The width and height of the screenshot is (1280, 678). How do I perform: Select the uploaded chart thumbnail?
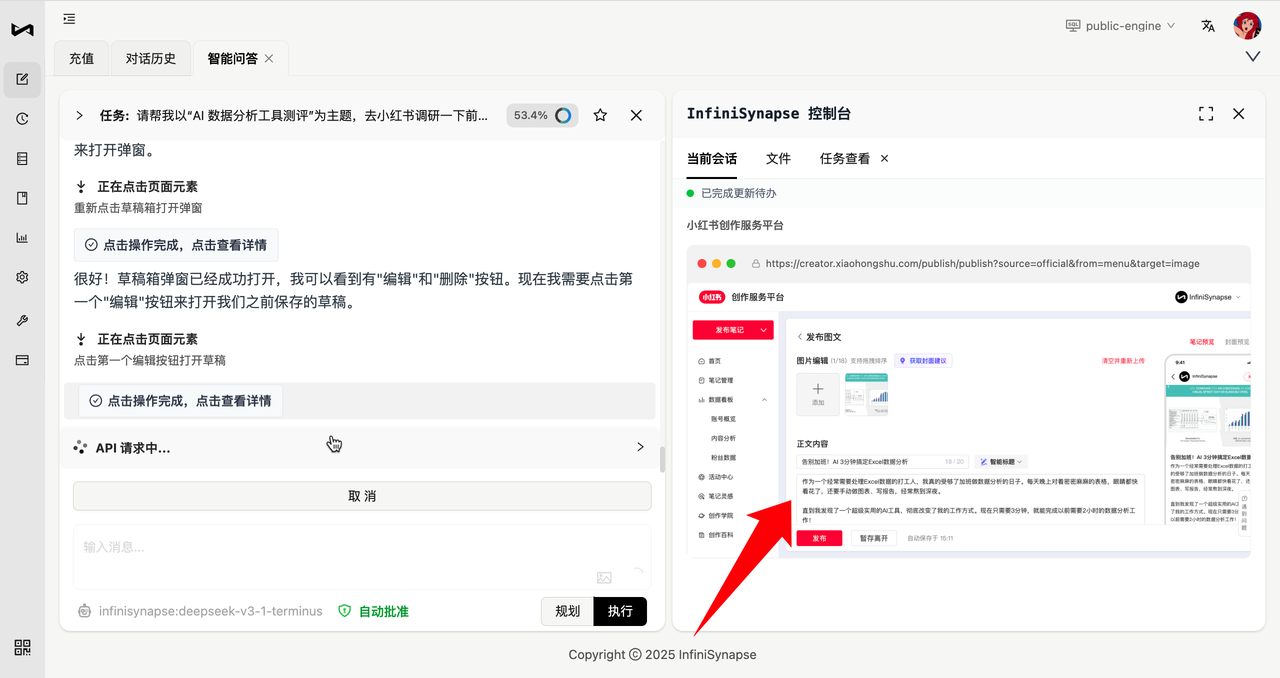click(x=866, y=394)
